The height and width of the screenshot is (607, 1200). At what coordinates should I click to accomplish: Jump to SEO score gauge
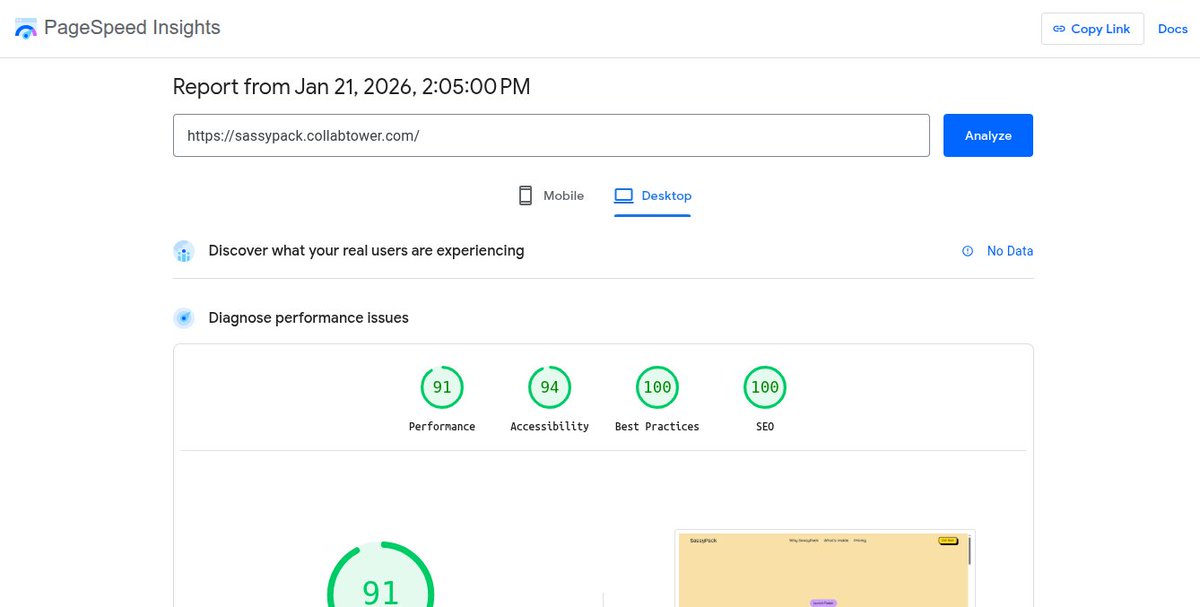(764, 387)
